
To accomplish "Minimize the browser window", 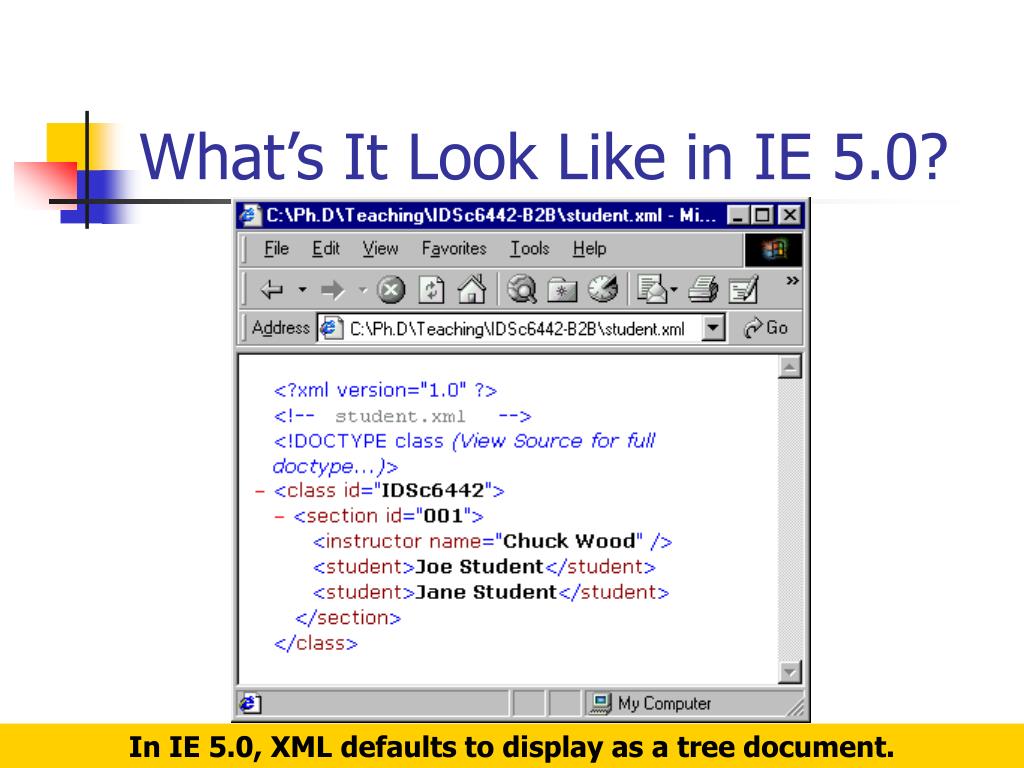I will tap(737, 216).
